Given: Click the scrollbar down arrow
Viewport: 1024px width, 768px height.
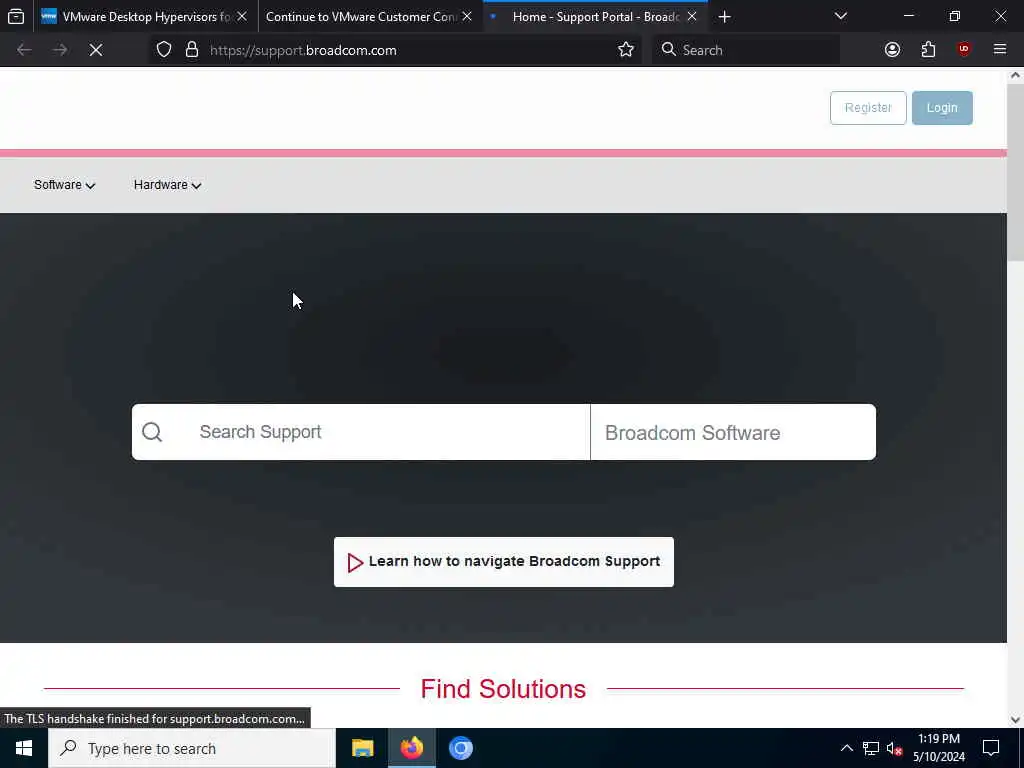Looking at the screenshot, I should click(x=1015, y=720).
